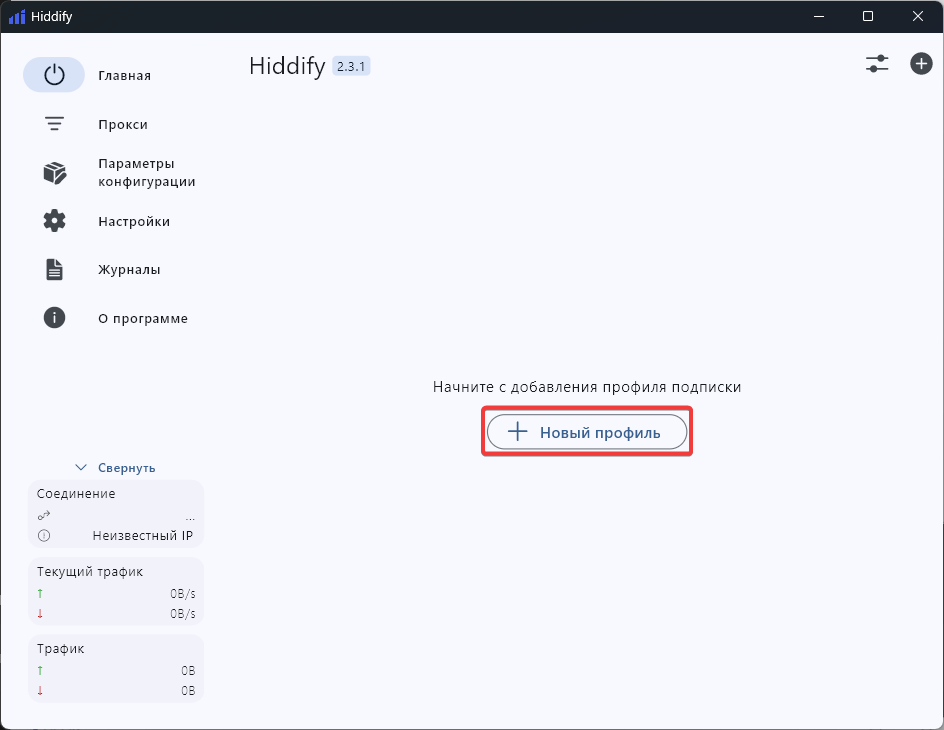Click the Hiddify logo in title bar
Screen dimensions: 944x730
coord(17,16)
